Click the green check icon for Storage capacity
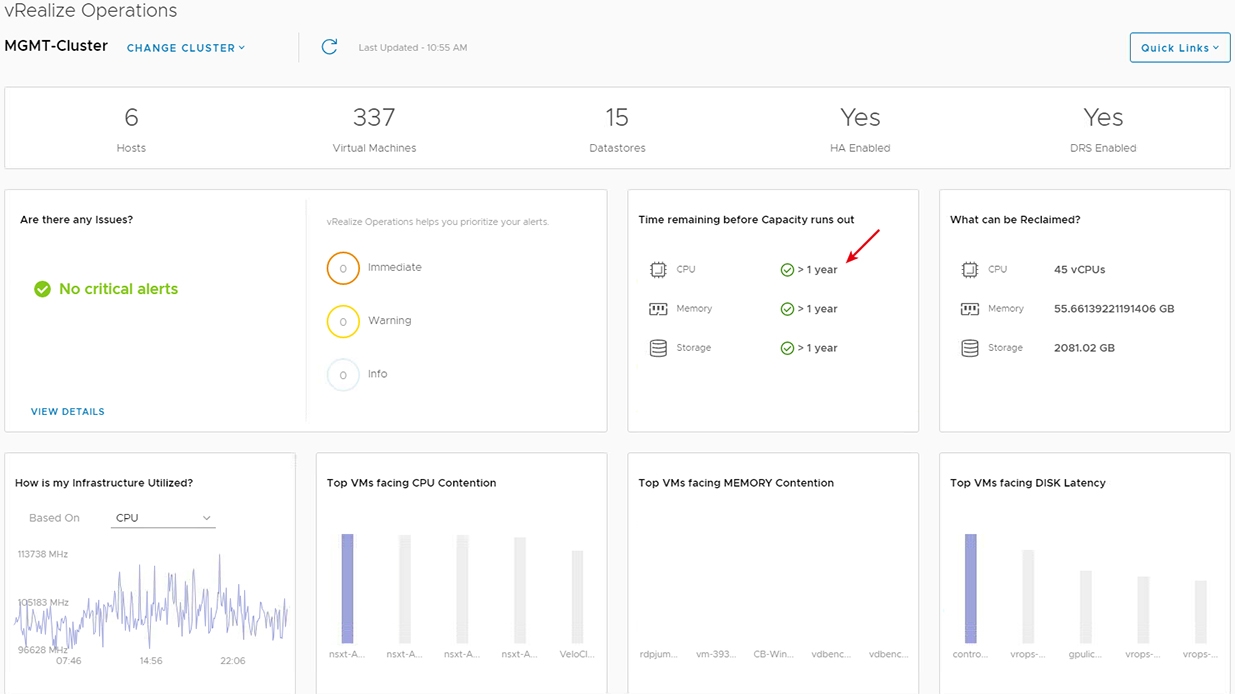 (x=787, y=348)
